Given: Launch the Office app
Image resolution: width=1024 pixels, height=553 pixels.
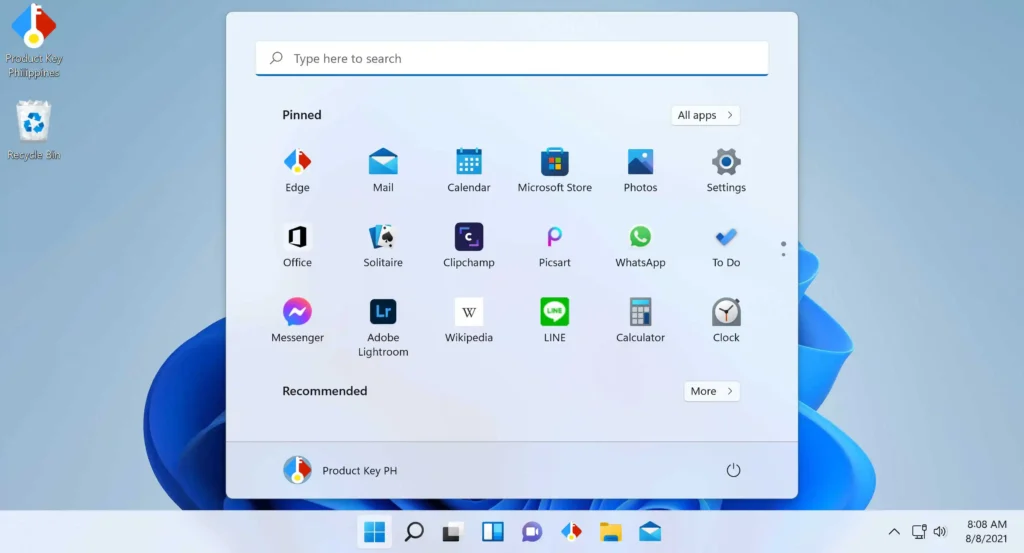Looking at the screenshot, I should click(x=297, y=245).
